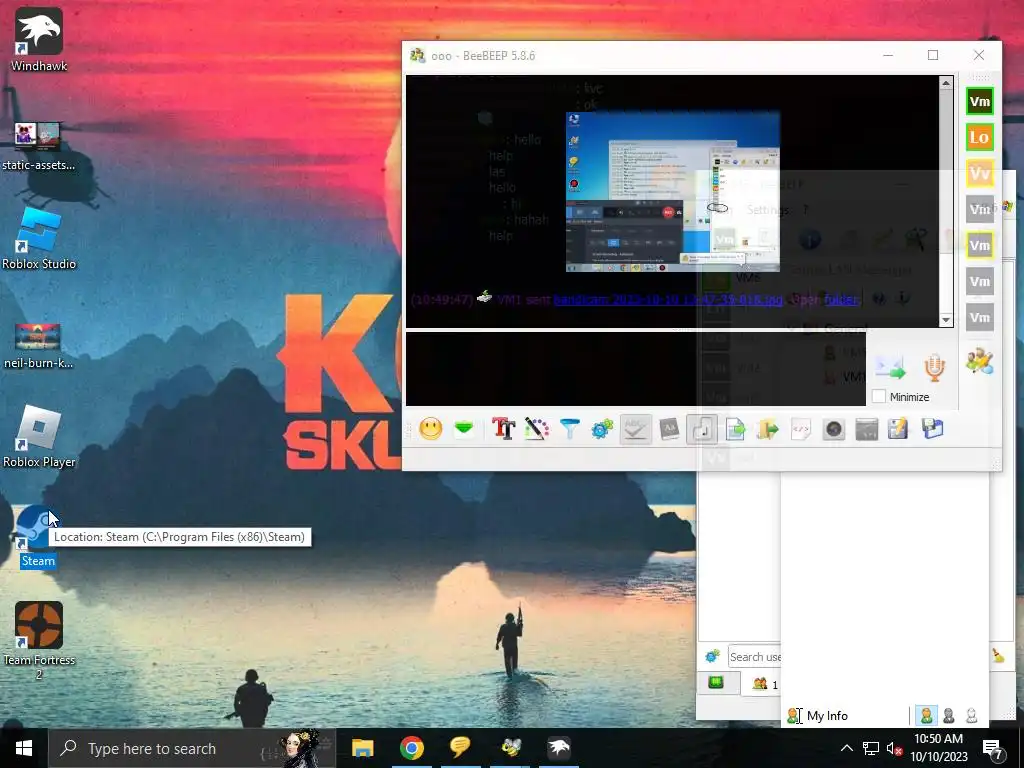This screenshot has height=768, width=1024.
Task: Click gears icon beside Search users field
Action: click(x=712, y=656)
